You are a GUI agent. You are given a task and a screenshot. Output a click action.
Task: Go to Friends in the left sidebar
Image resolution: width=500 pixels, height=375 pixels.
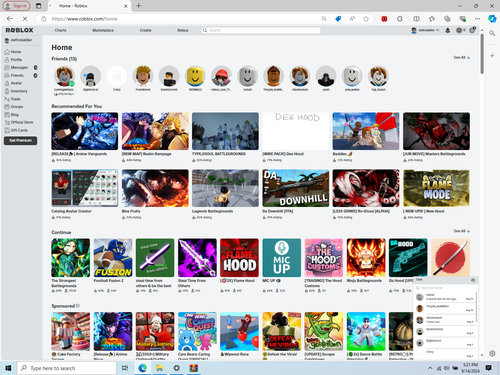21,75
